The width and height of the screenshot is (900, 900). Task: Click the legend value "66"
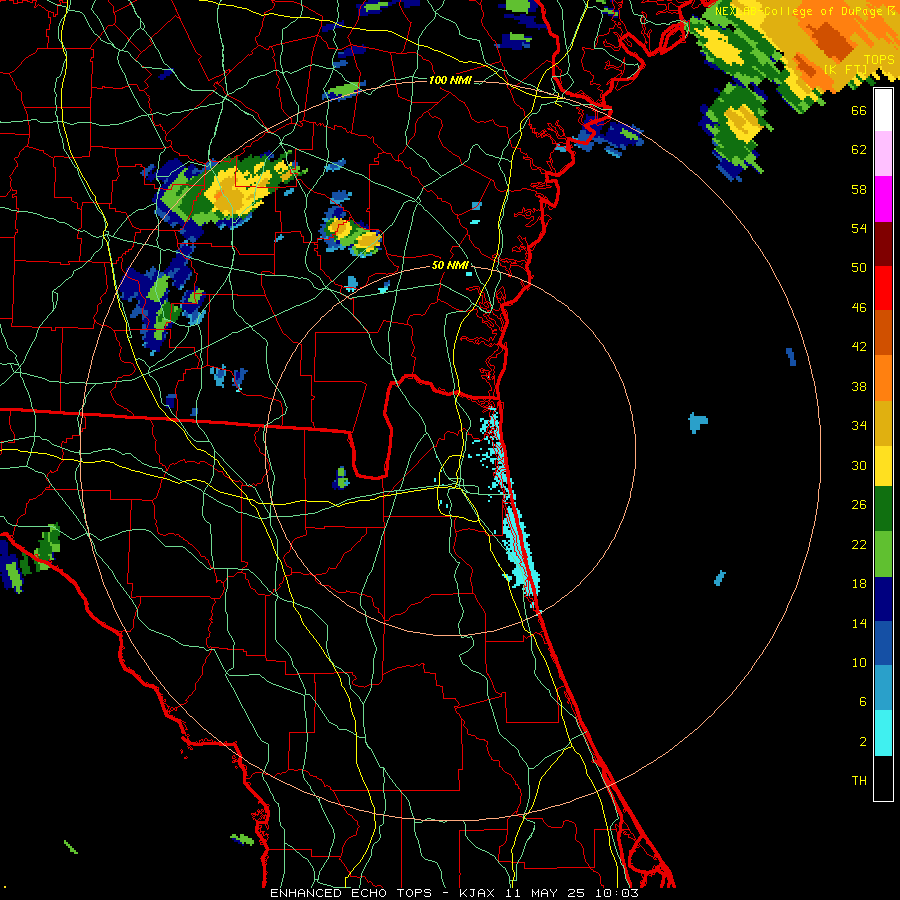coord(859,110)
